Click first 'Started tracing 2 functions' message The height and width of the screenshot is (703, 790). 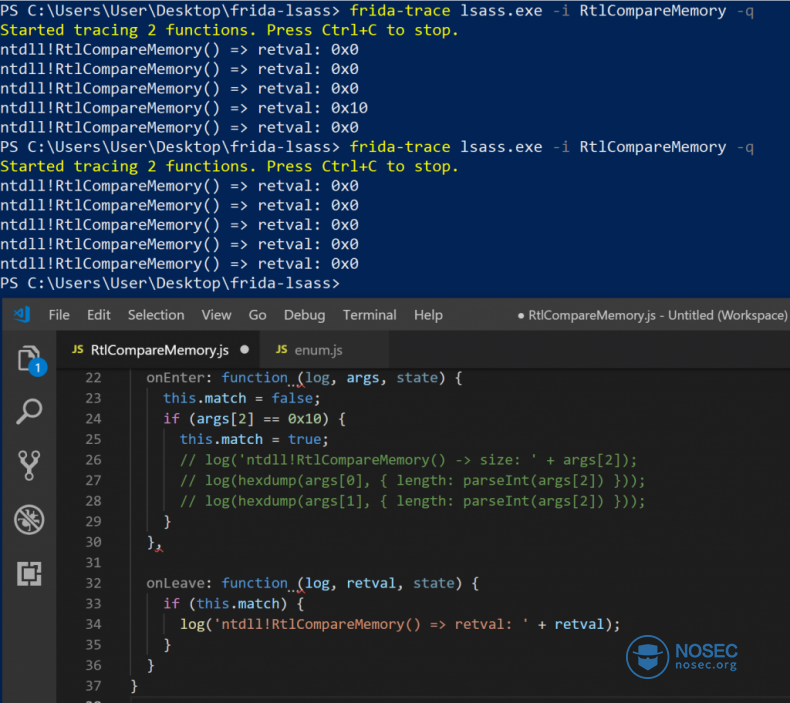pos(229,30)
